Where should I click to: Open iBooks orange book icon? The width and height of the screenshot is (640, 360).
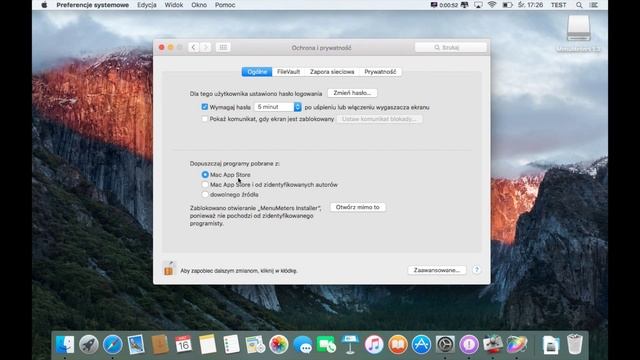coord(398,344)
